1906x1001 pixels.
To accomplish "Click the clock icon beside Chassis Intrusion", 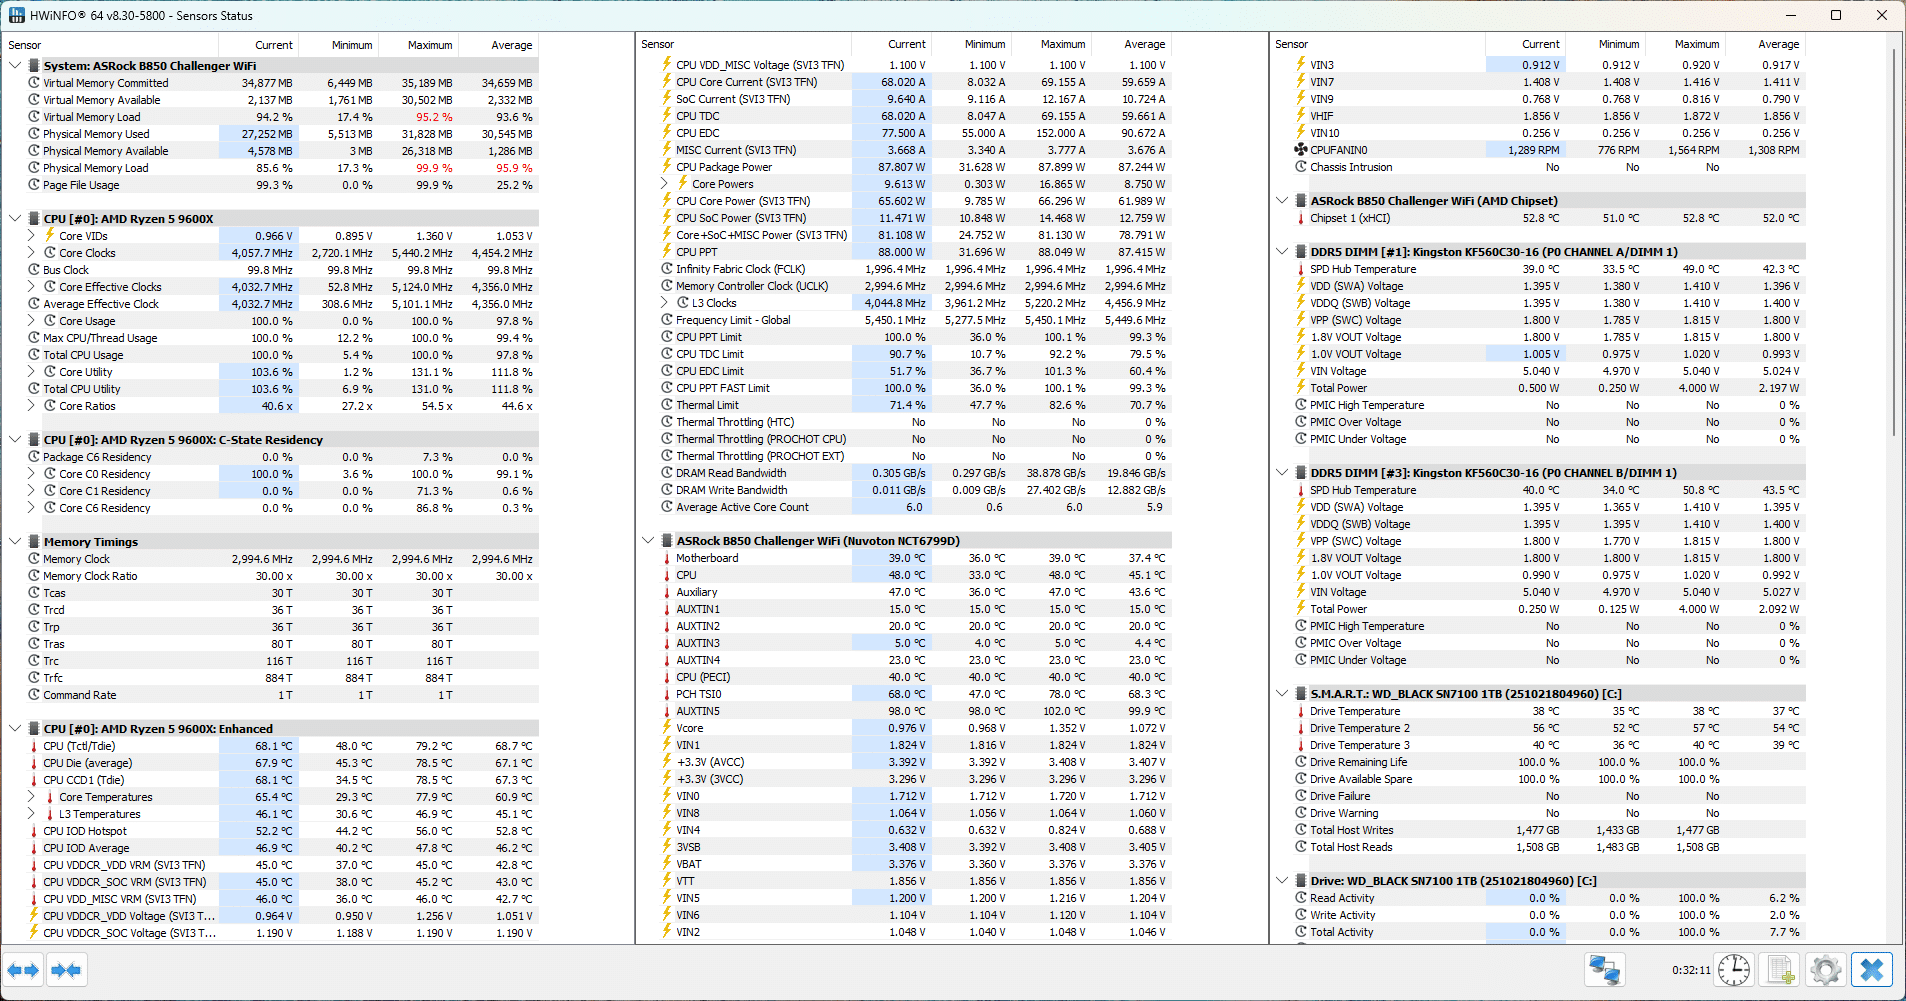I will (1301, 167).
